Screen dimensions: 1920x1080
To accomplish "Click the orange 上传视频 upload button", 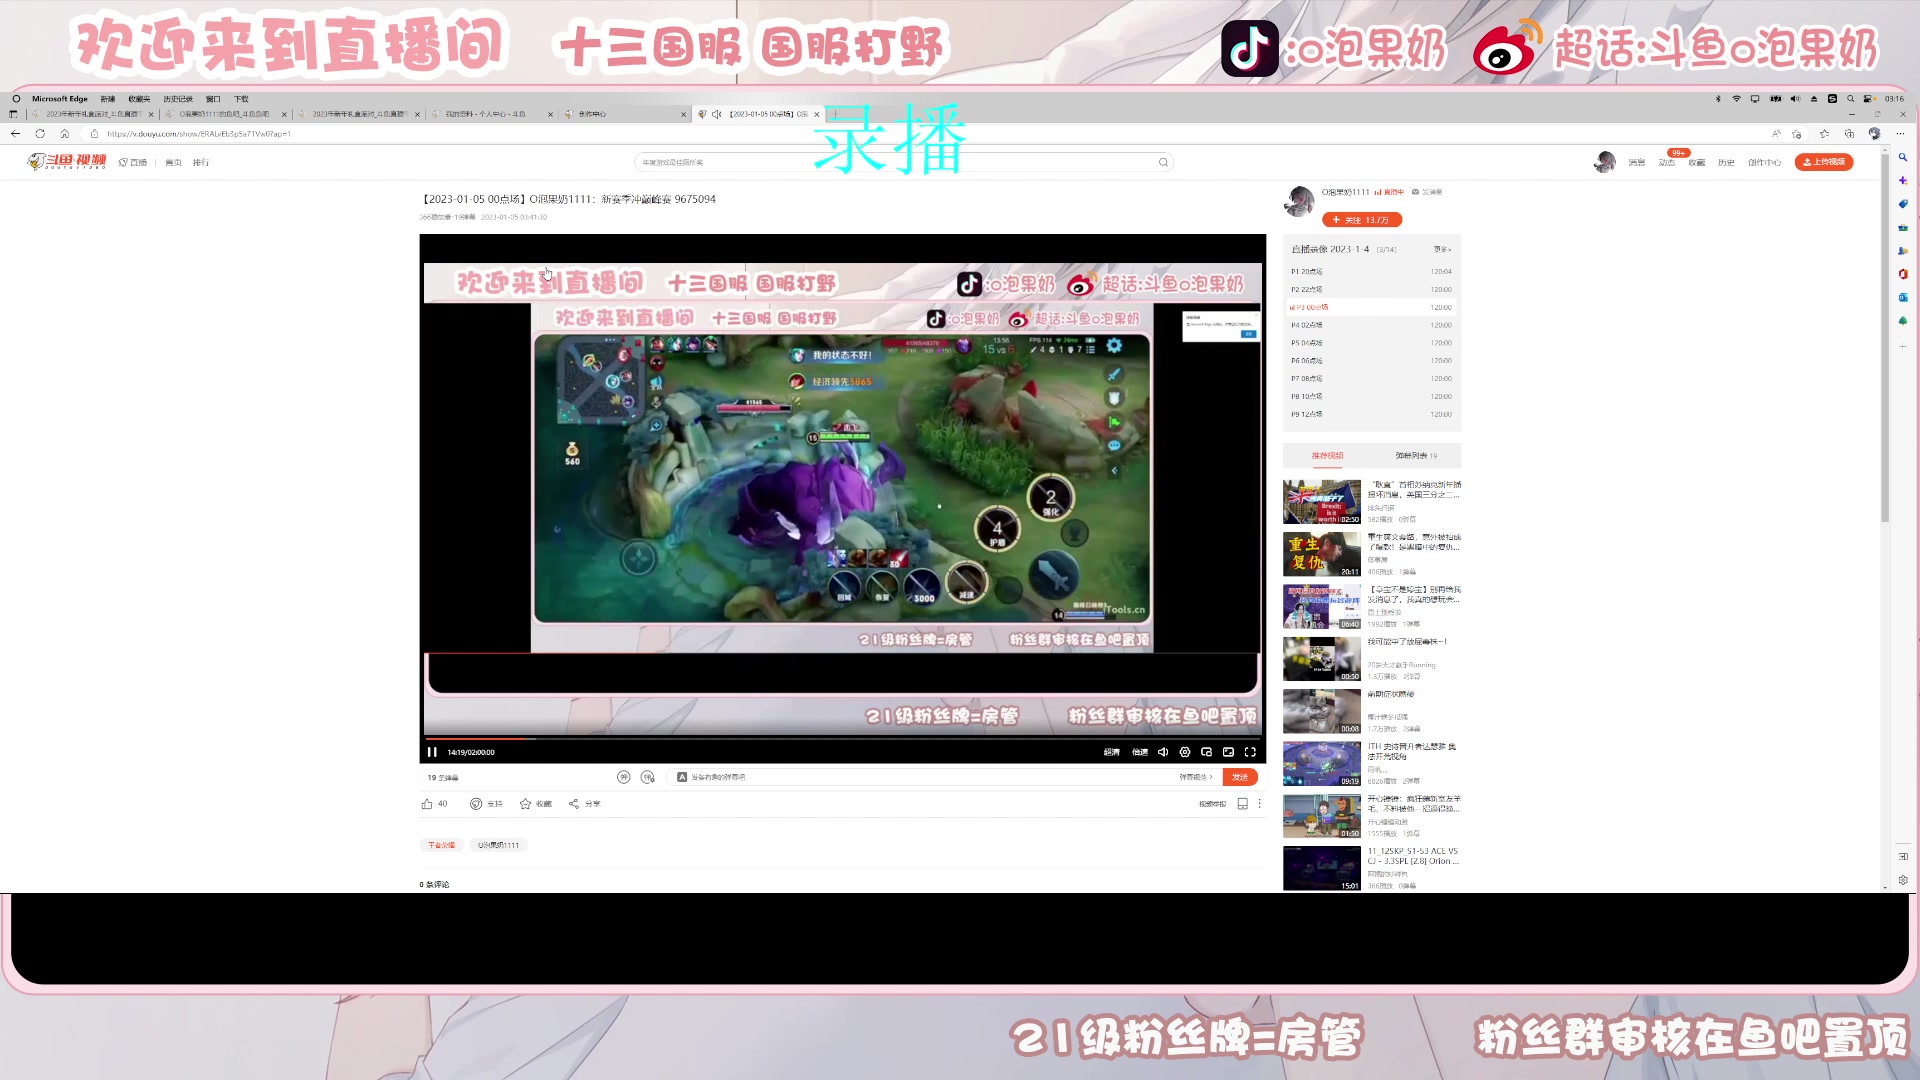I will coord(1824,162).
